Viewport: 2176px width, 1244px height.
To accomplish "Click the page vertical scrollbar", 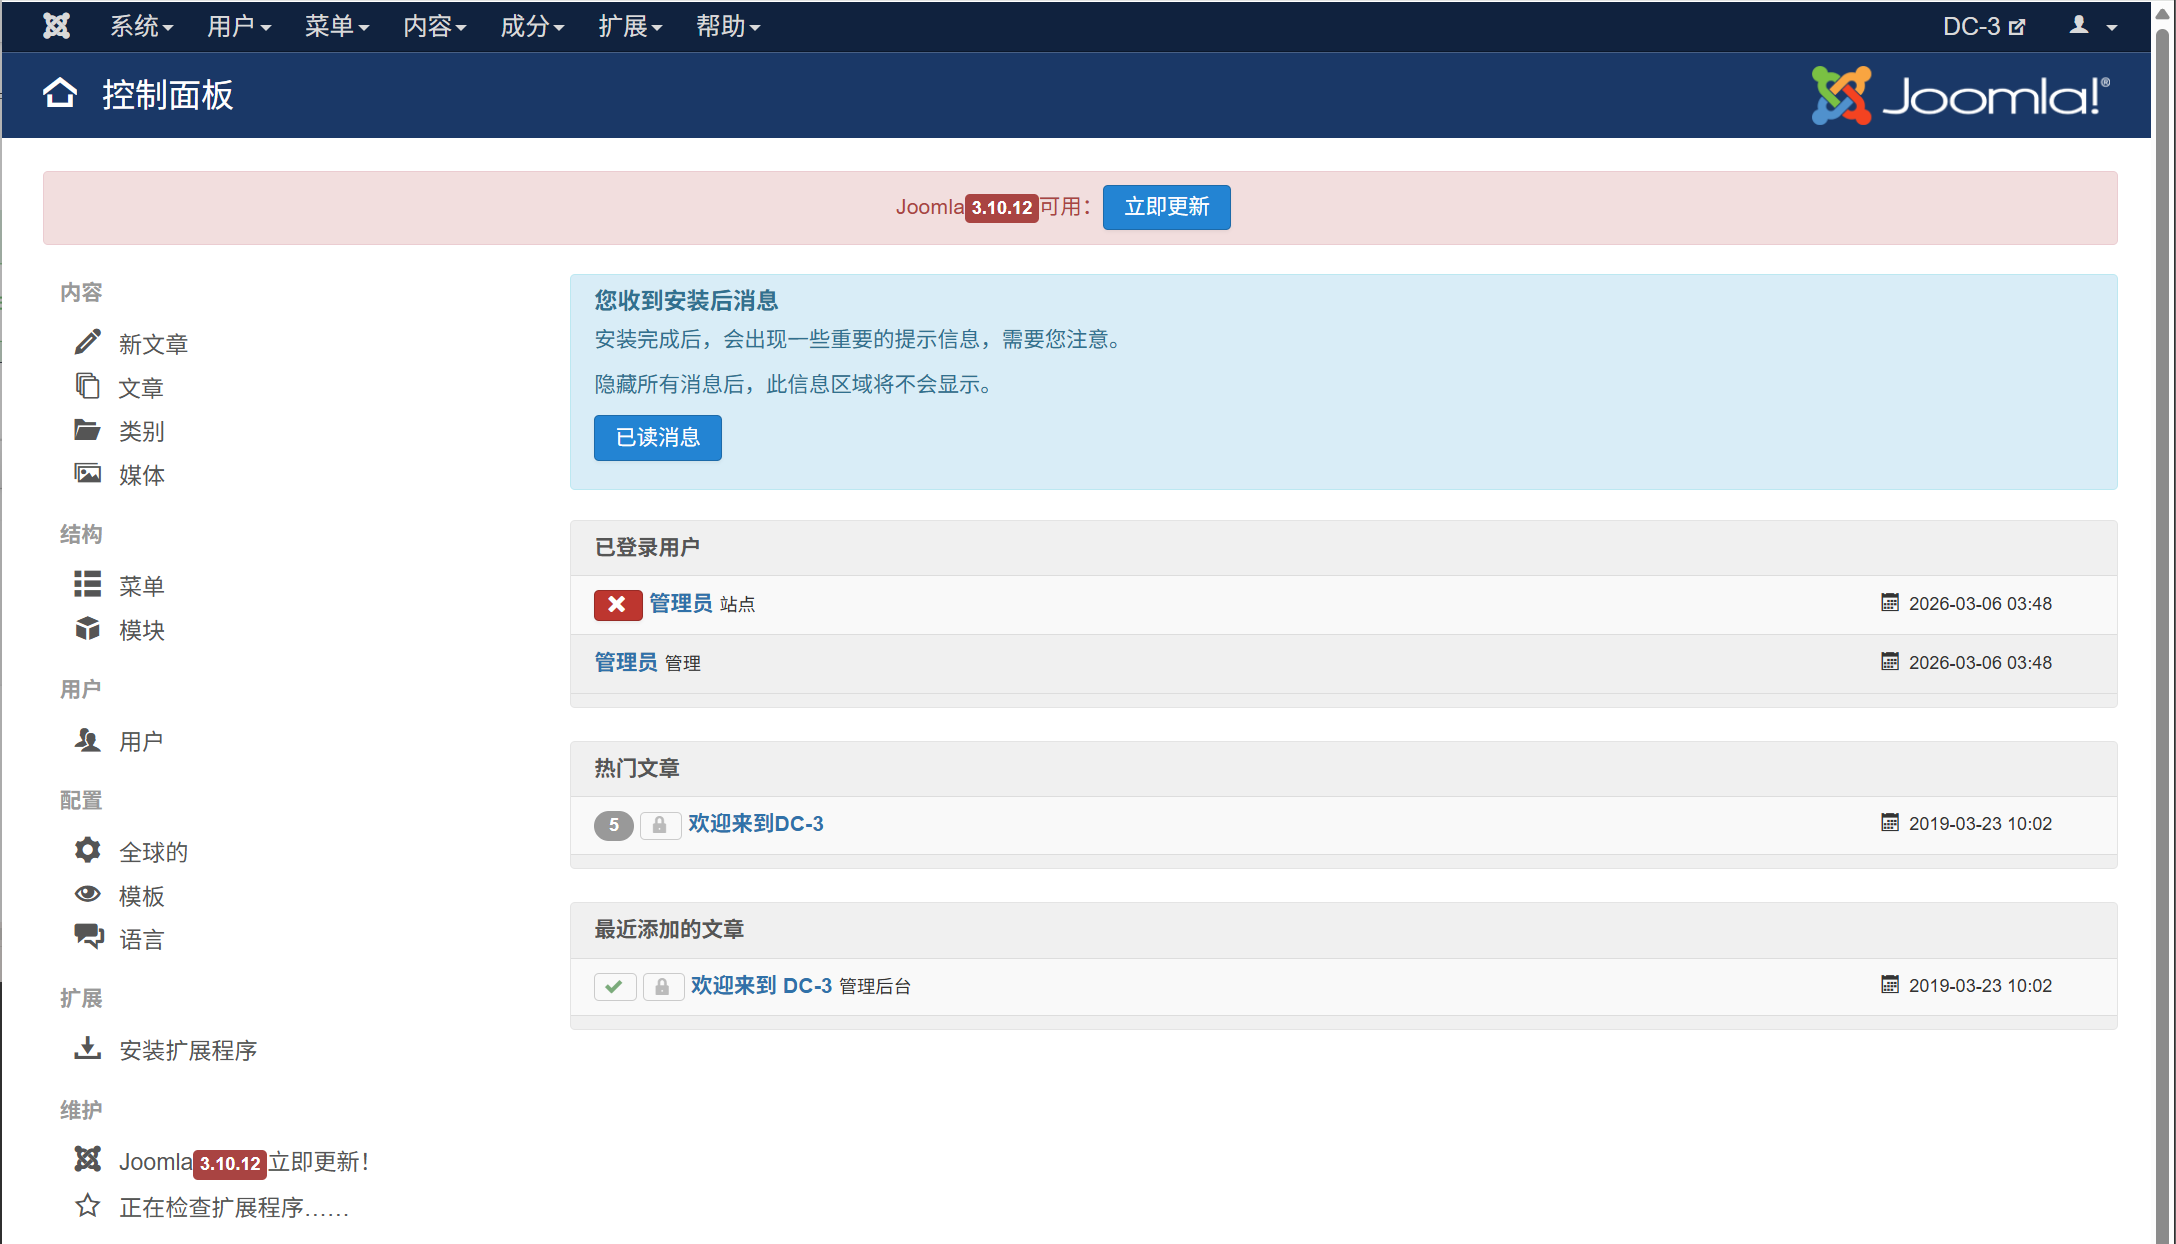I will click(x=2163, y=600).
